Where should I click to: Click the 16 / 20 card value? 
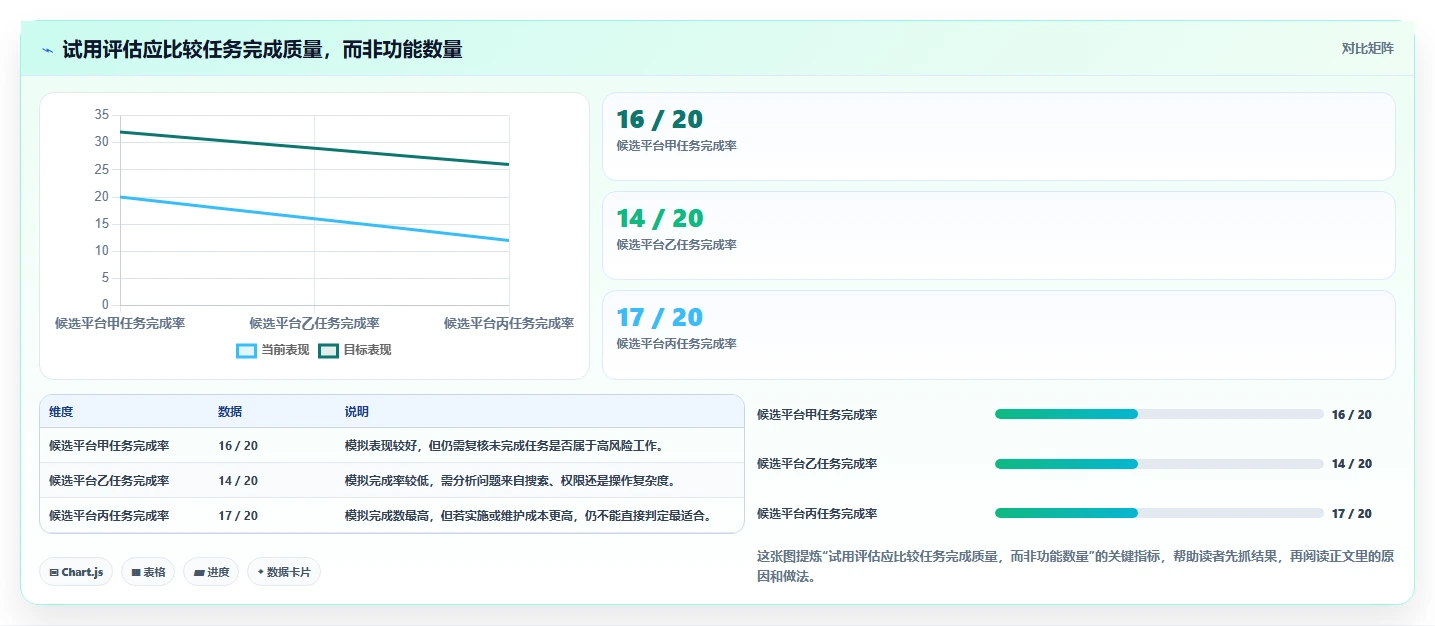pos(660,120)
